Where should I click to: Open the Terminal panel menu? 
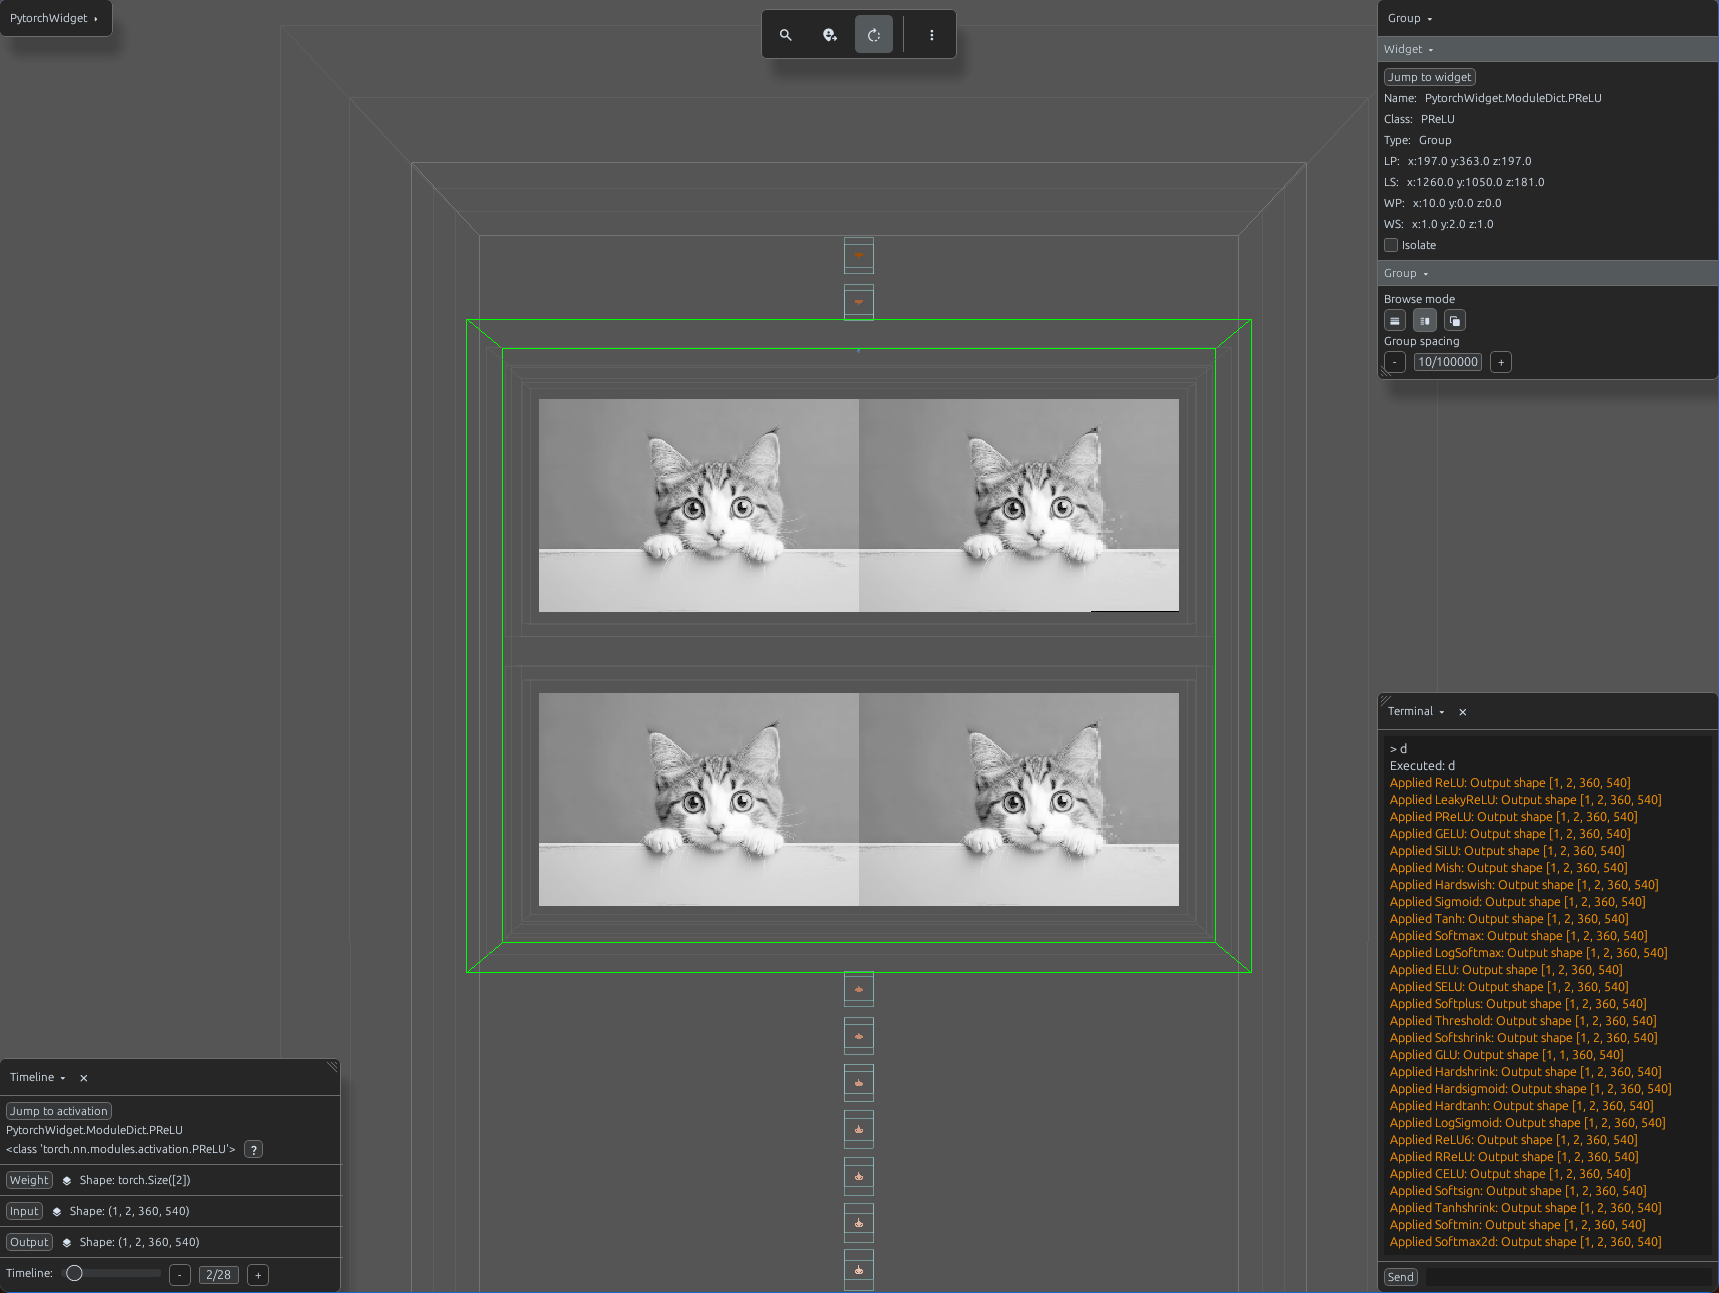(1416, 712)
